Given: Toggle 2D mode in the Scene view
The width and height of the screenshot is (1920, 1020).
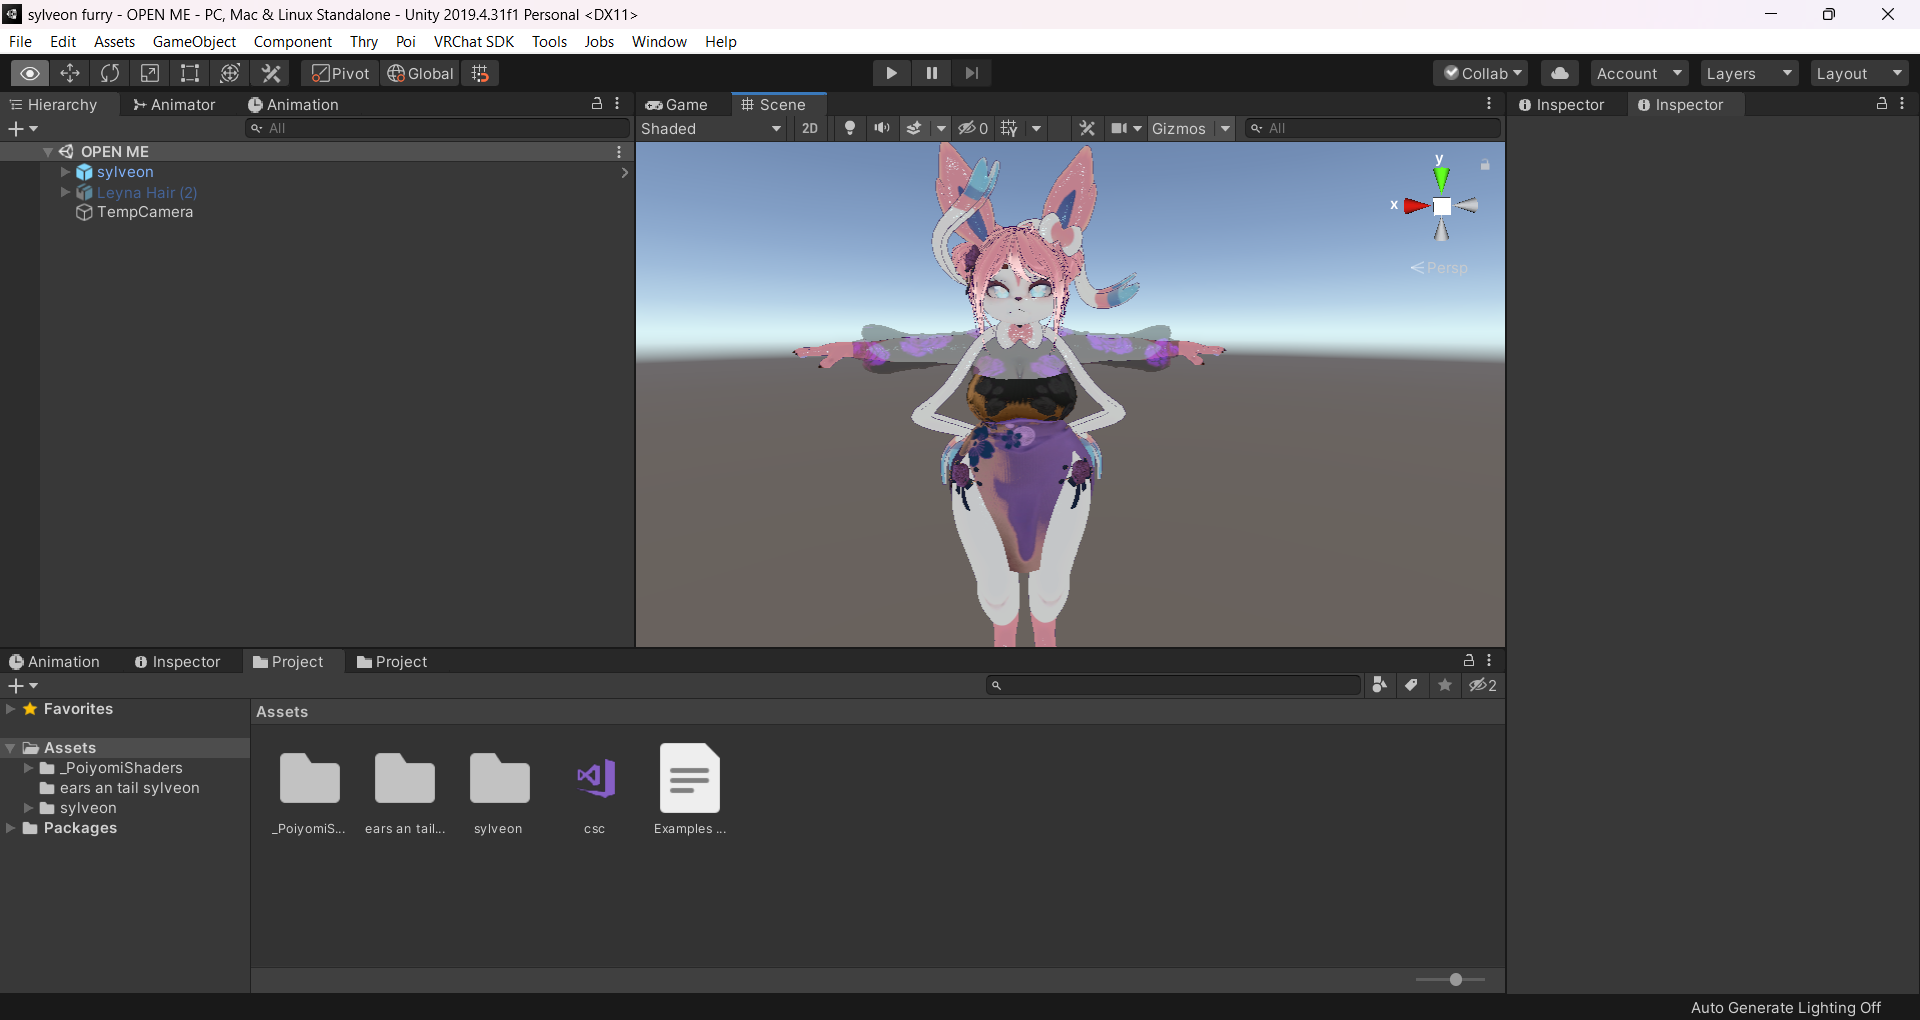Looking at the screenshot, I should (810, 128).
